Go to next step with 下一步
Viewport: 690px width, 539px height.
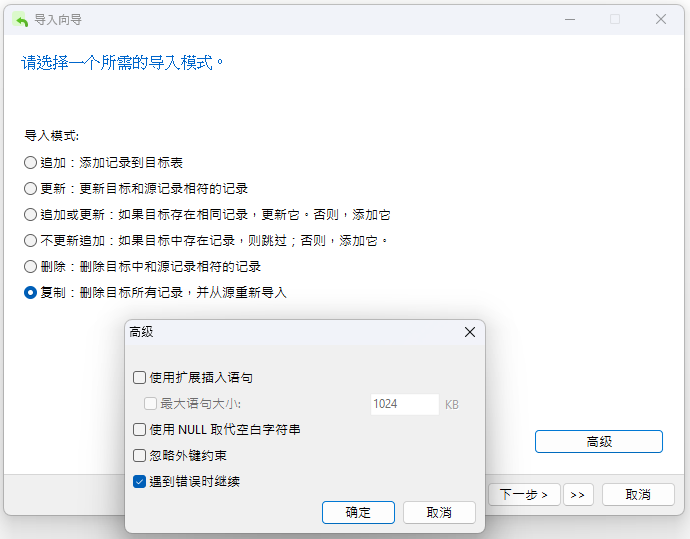click(x=524, y=495)
